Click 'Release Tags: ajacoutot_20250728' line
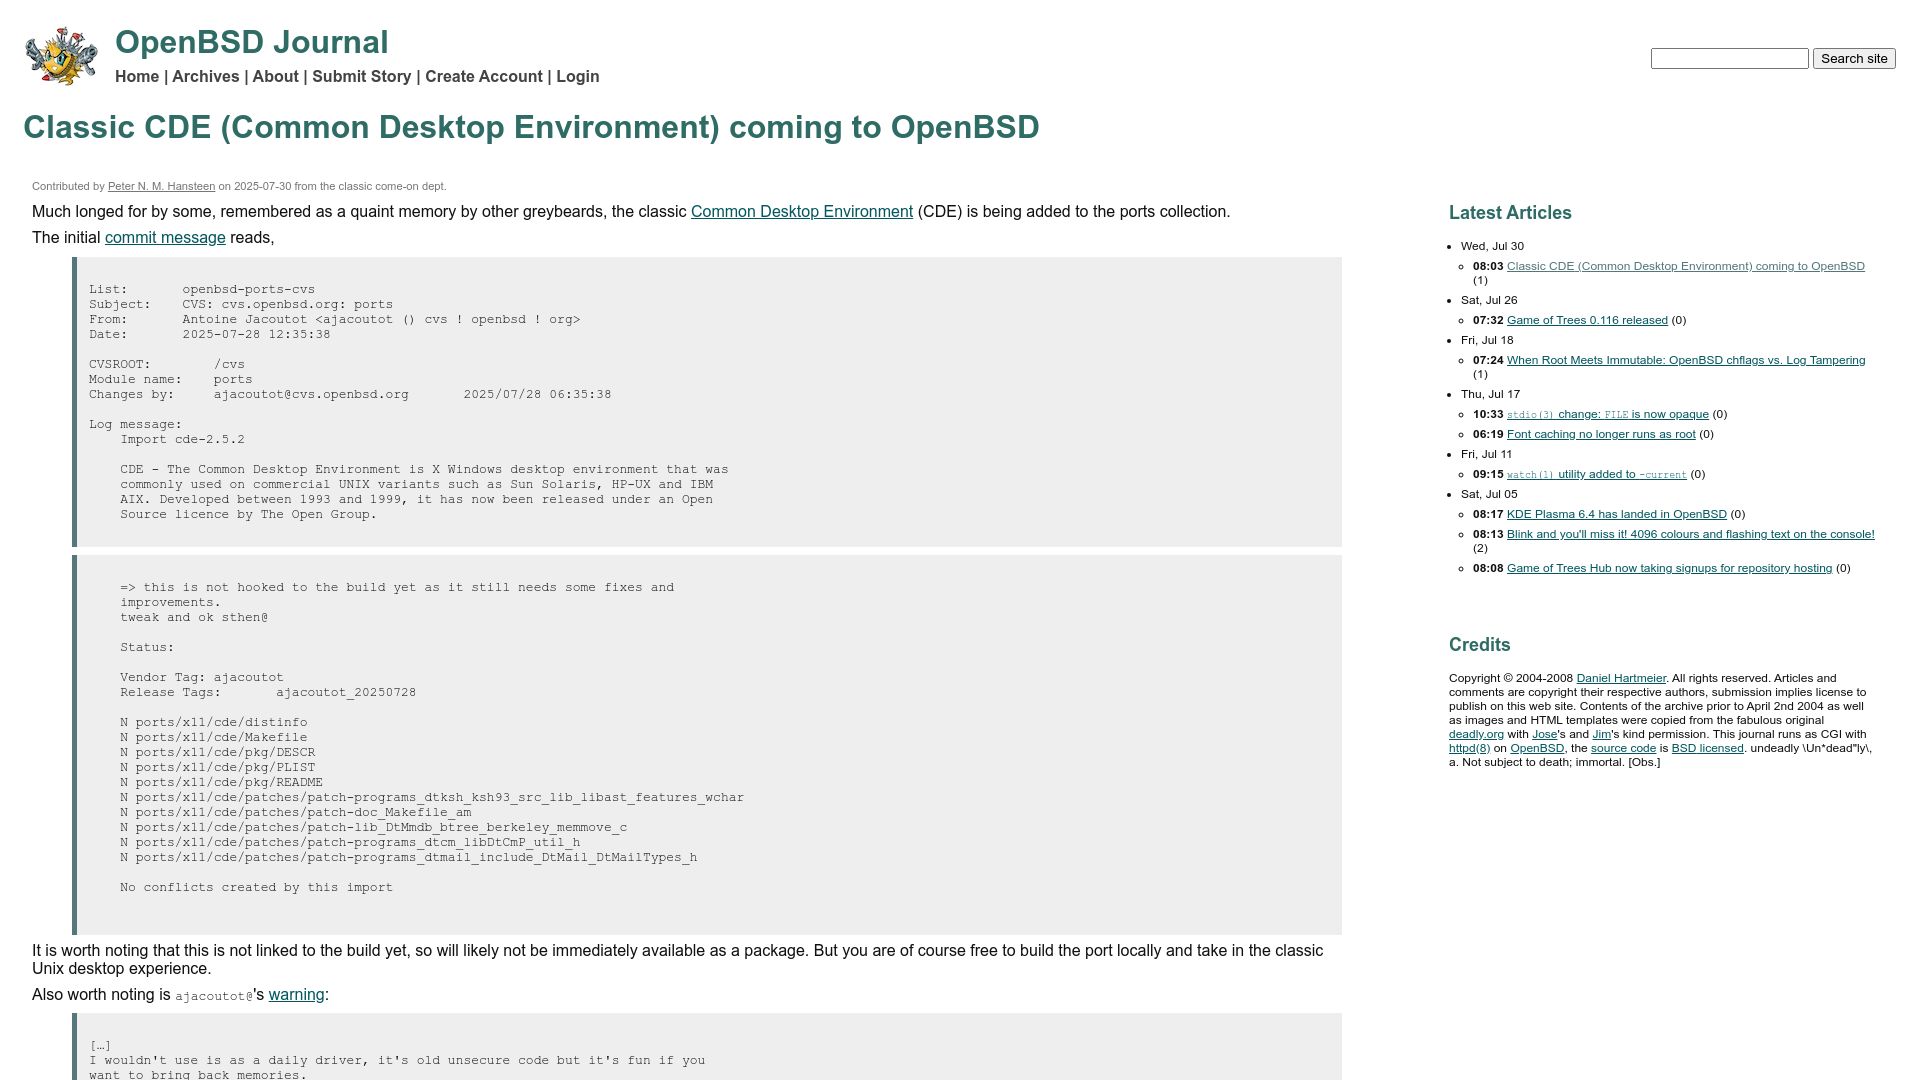 pyautogui.click(x=268, y=693)
